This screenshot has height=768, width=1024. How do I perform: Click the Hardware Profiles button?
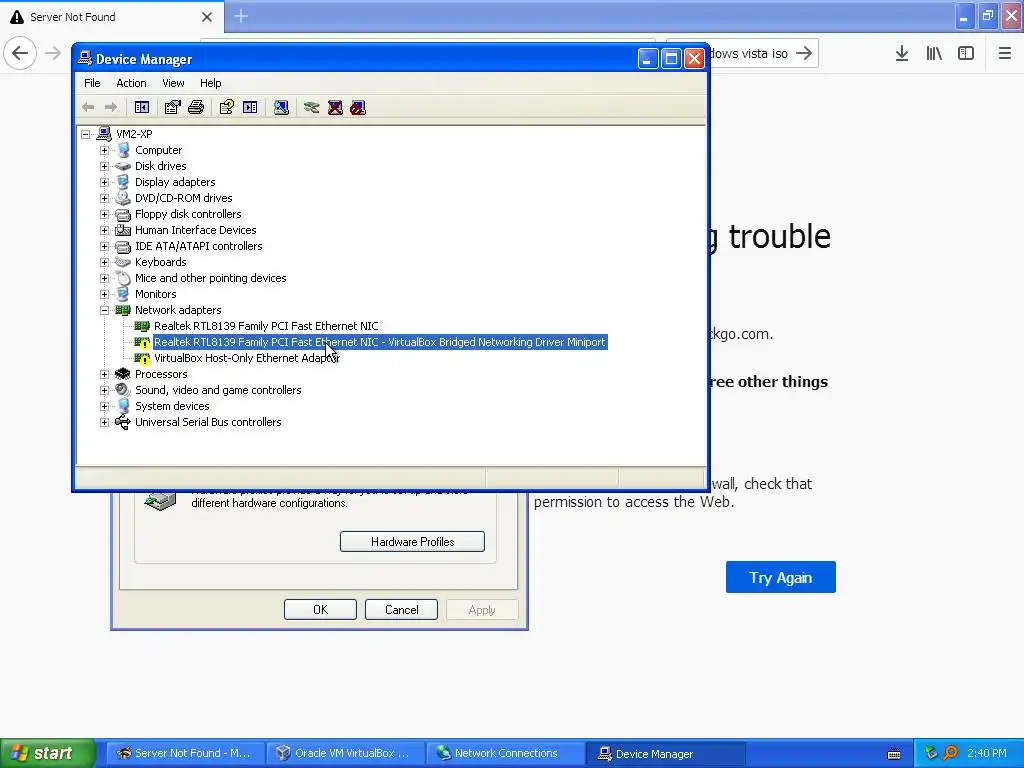pyautogui.click(x=412, y=541)
